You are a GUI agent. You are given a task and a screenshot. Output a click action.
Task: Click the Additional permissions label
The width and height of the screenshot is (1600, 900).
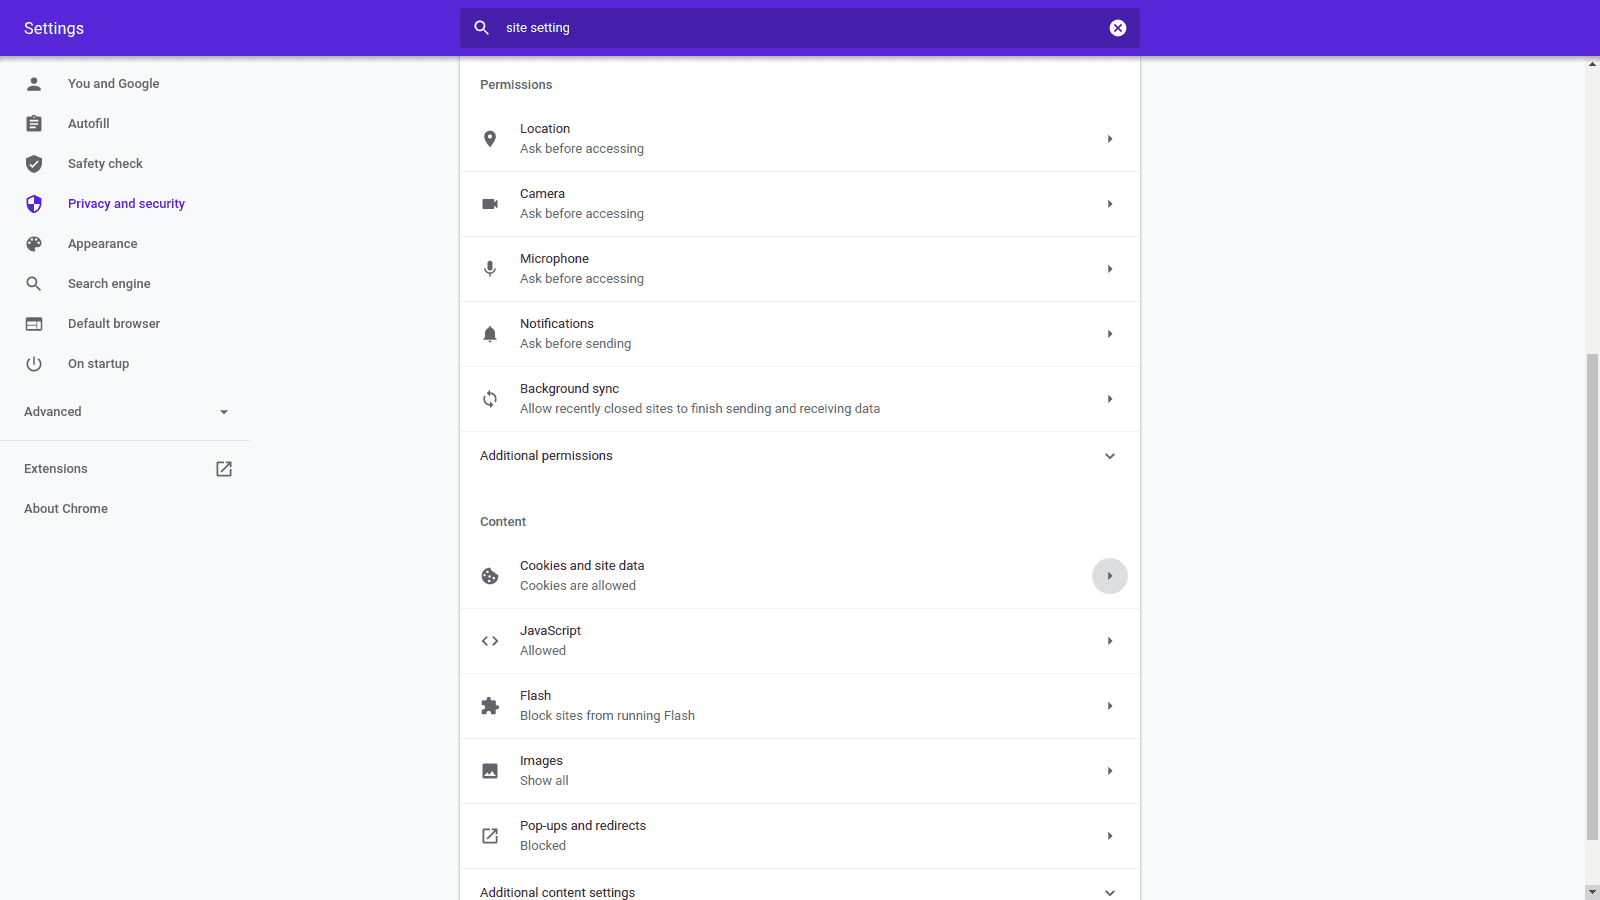click(x=546, y=456)
